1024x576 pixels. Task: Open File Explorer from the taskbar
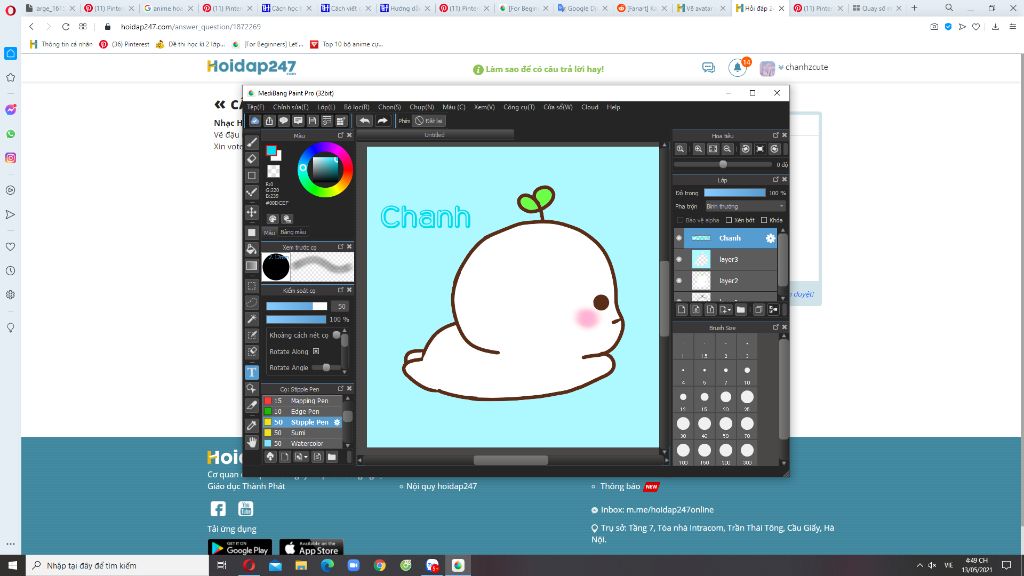click(x=301, y=566)
